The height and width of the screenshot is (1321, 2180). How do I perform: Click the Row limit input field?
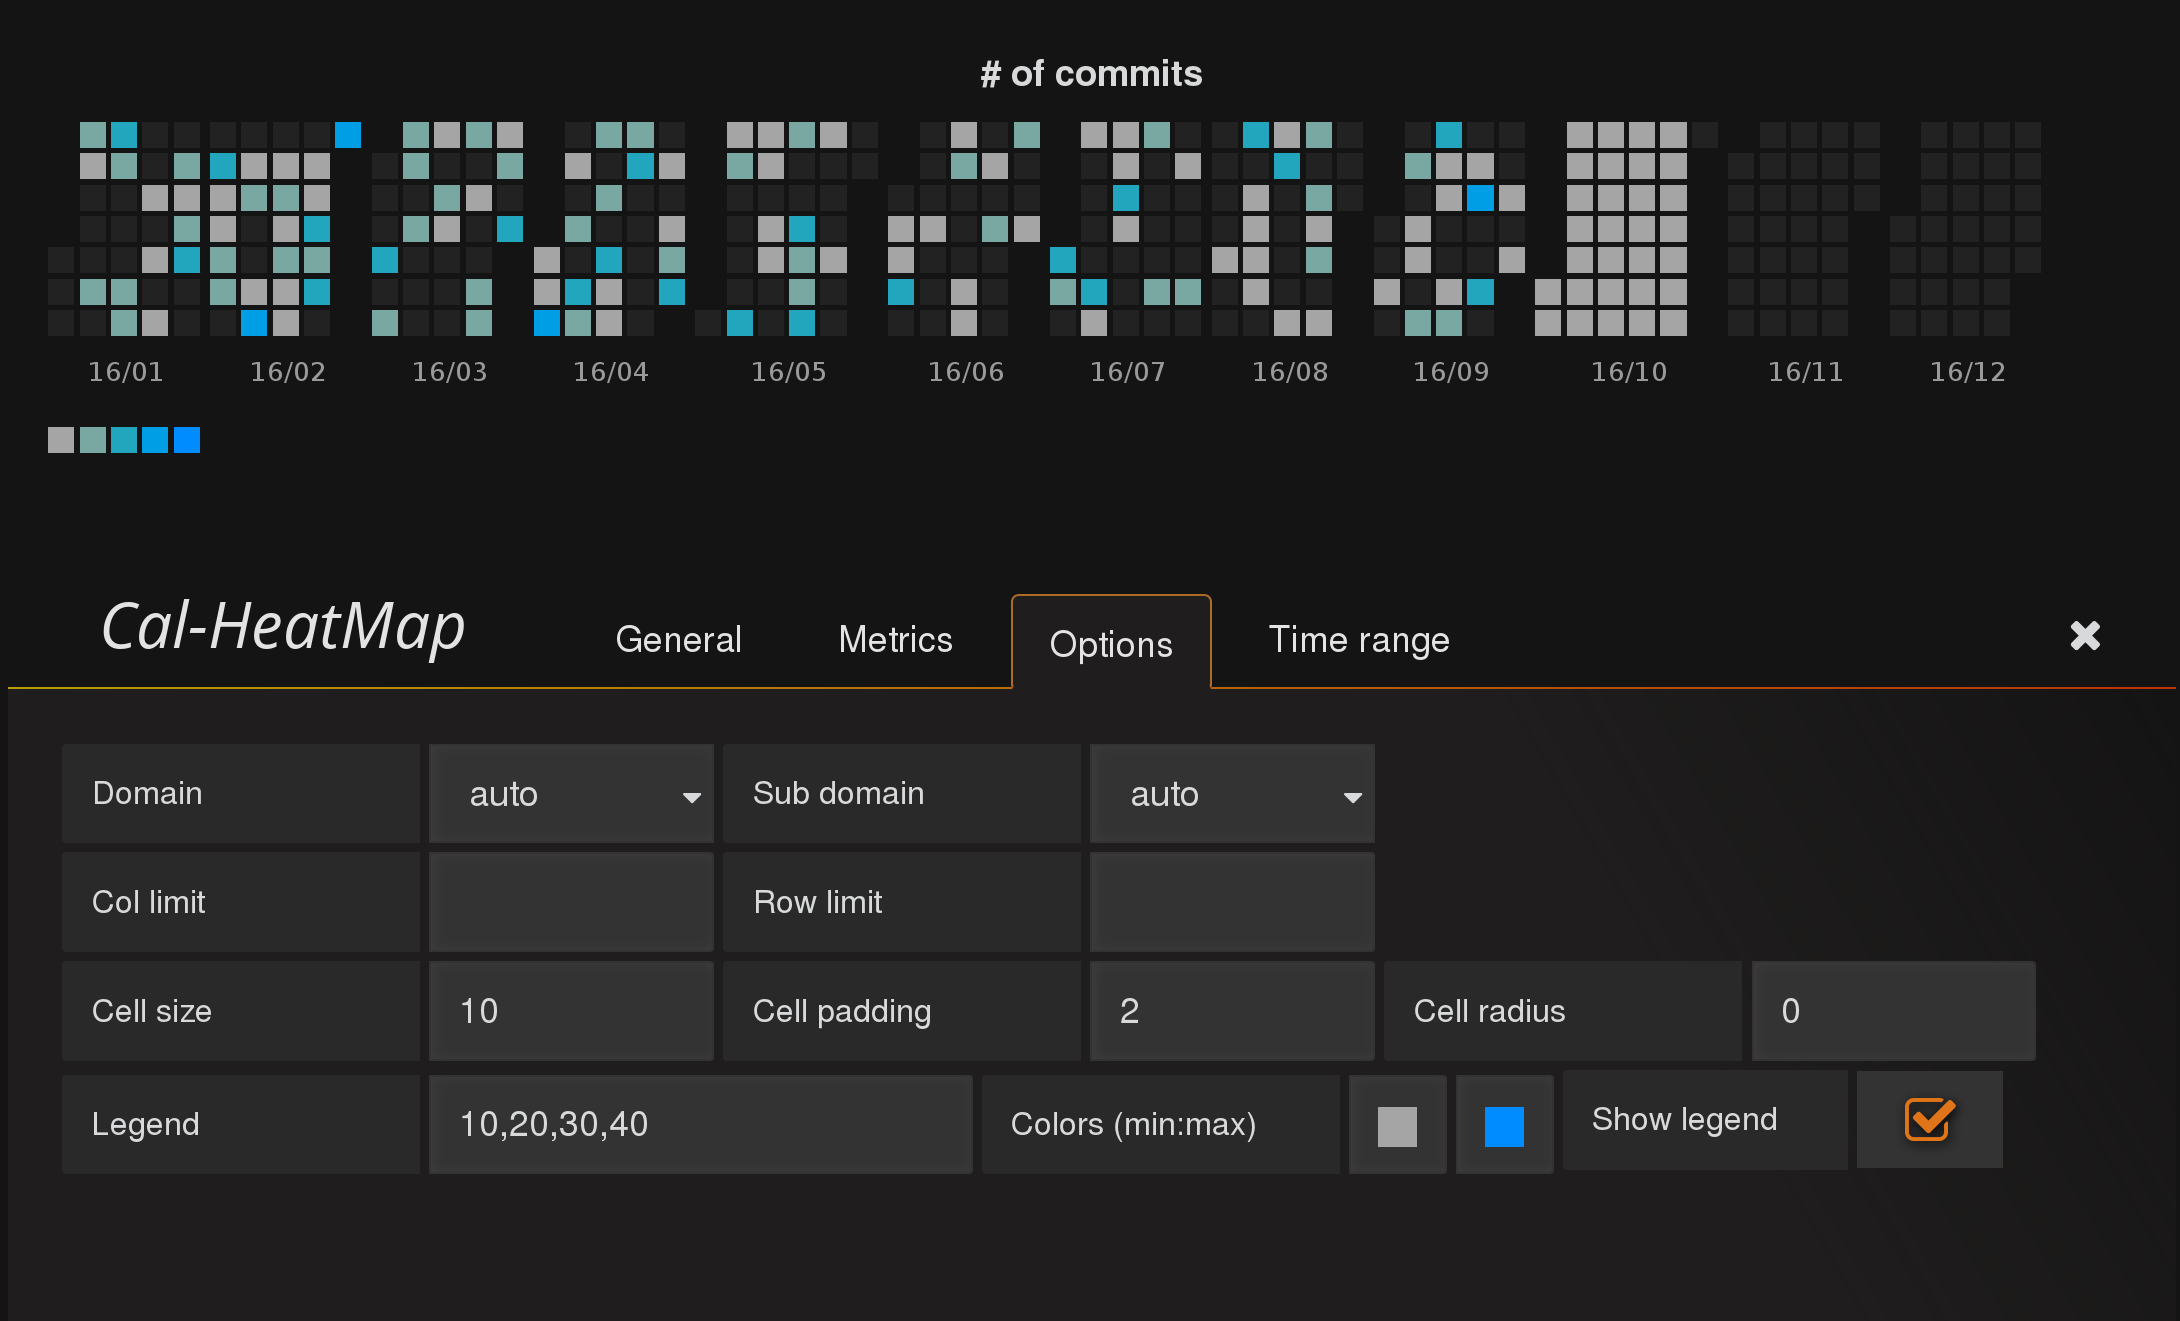(1232, 902)
